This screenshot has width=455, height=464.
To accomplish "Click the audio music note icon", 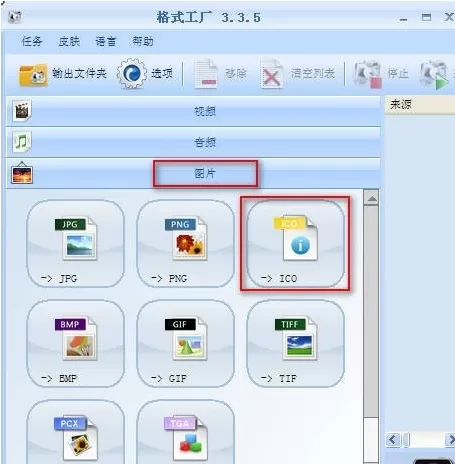I will [x=22, y=142].
